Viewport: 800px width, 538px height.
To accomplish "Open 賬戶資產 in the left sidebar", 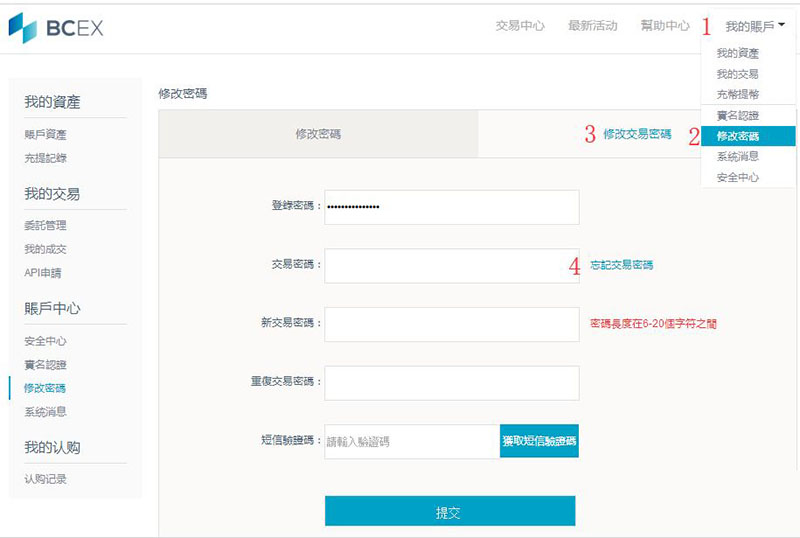I will [46, 134].
